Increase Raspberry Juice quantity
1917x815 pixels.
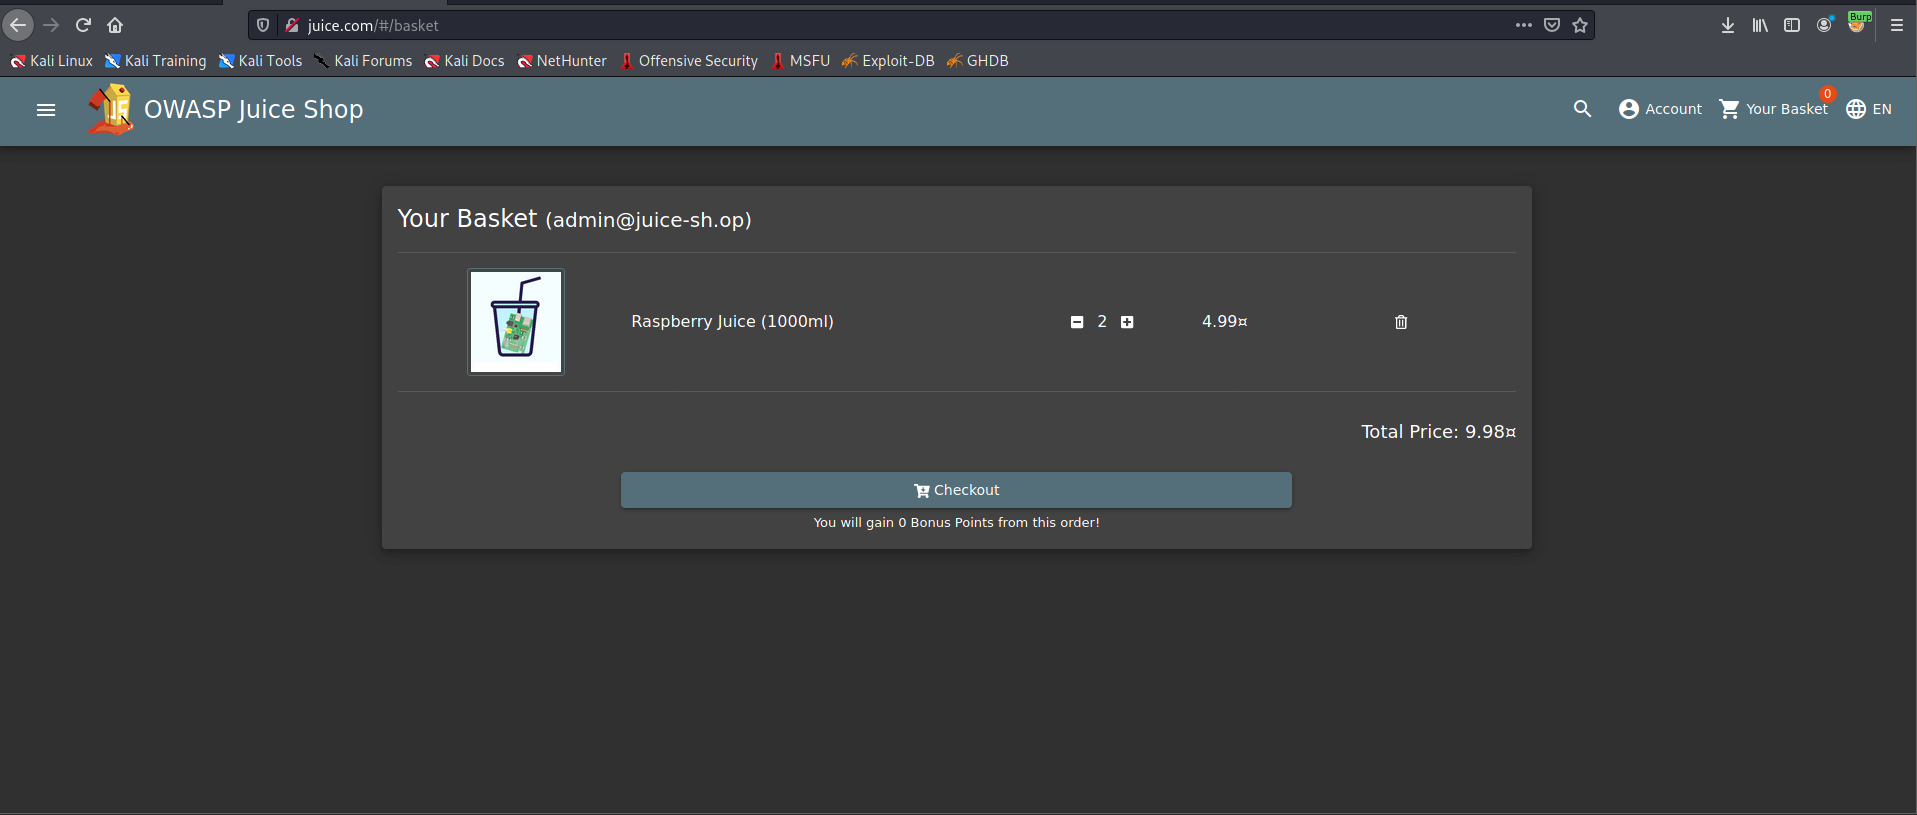(x=1127, y=322)
